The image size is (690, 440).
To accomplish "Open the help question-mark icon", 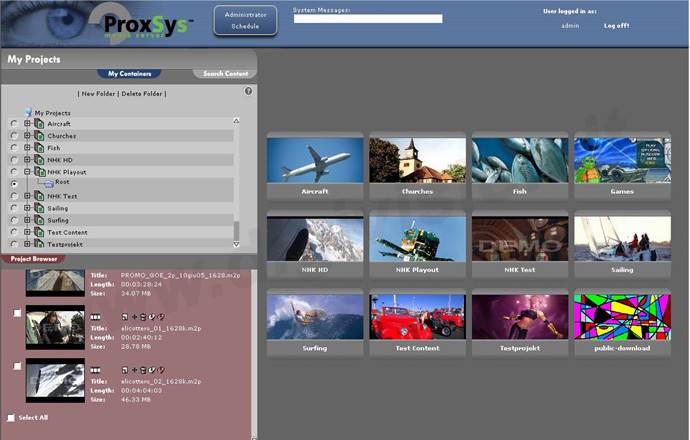I will pos(248,91).
